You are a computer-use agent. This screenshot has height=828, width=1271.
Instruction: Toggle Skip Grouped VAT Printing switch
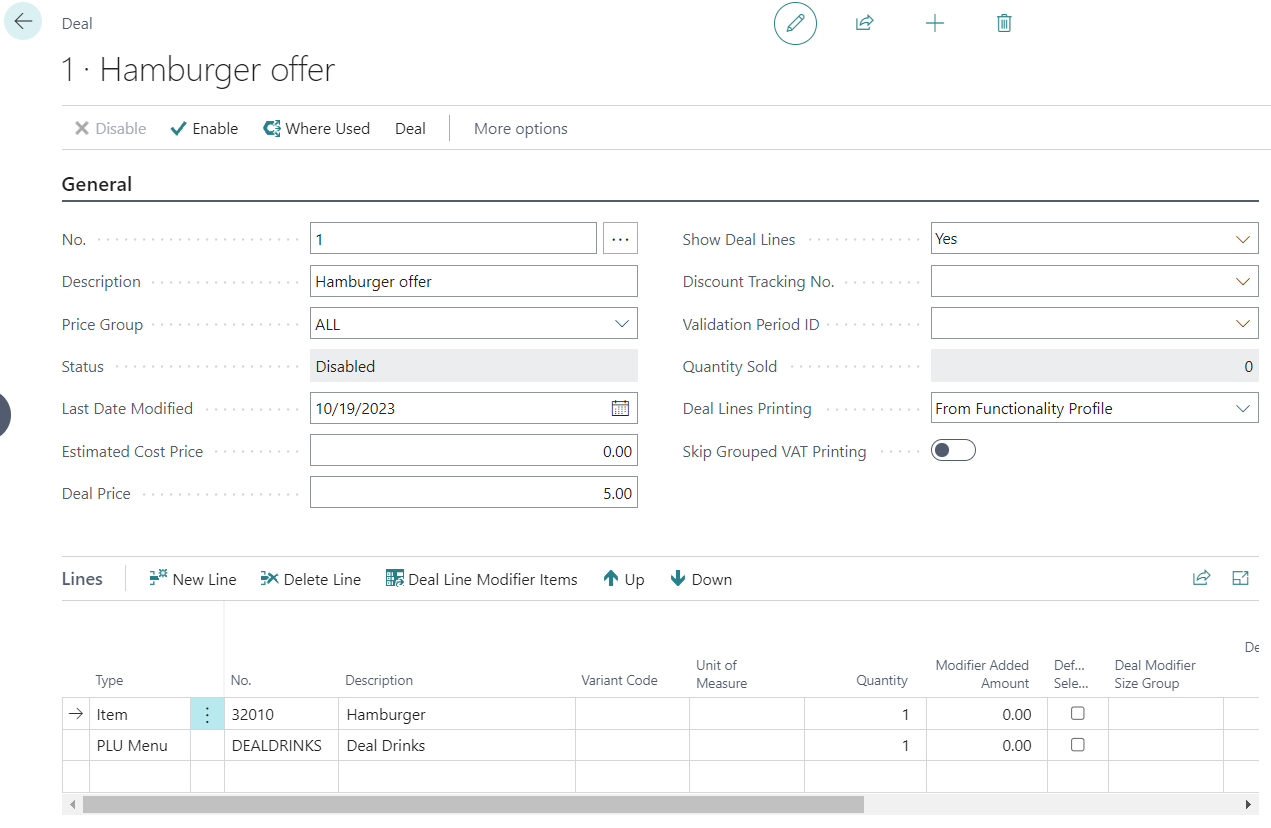953,451
